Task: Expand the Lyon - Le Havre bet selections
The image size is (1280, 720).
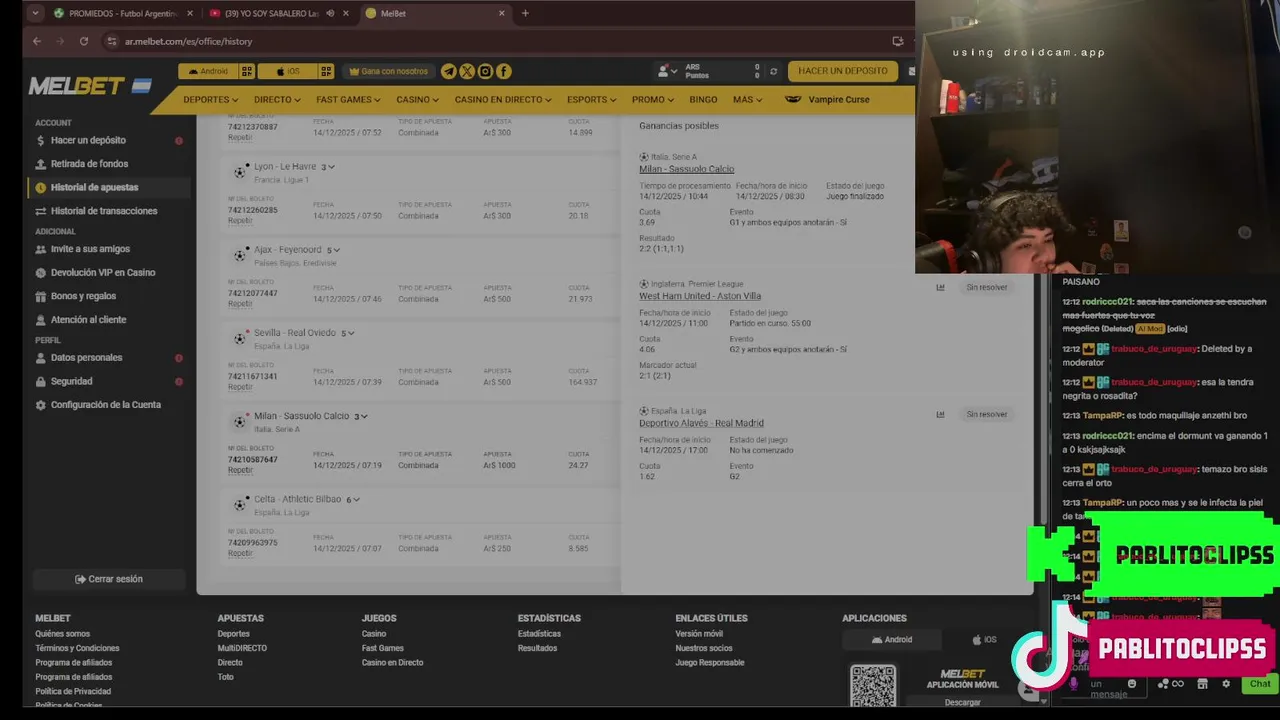Action: coord(329,167)
